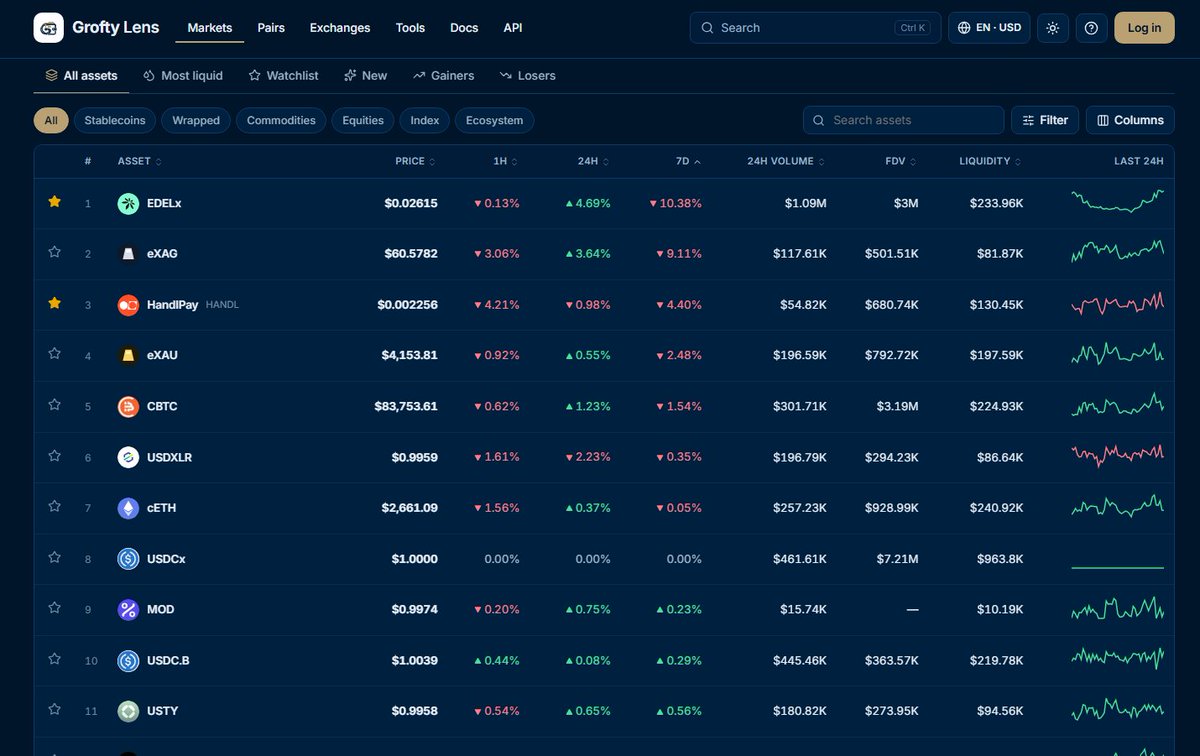
Task: Open the help question mark icon
Action: coord(1091,28)
